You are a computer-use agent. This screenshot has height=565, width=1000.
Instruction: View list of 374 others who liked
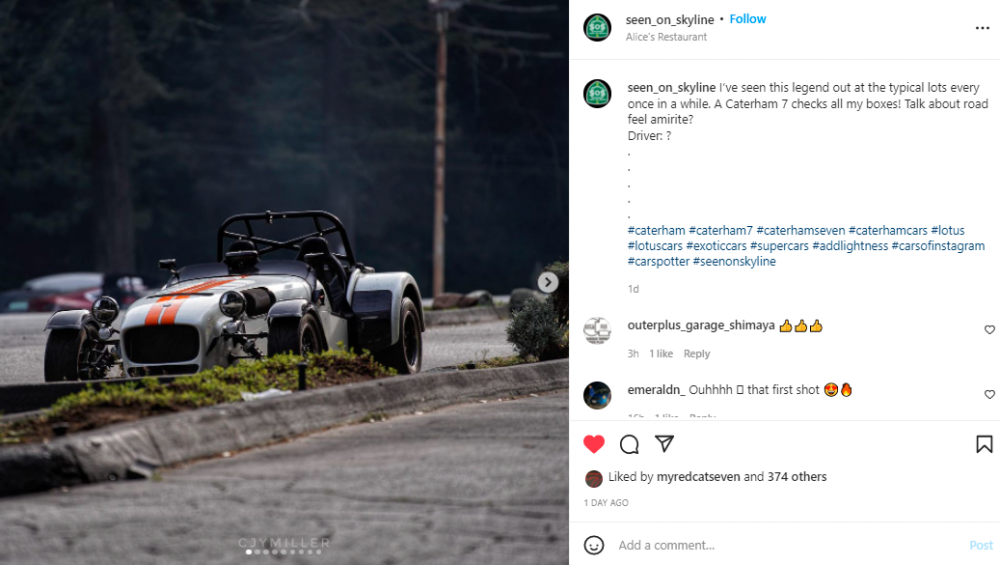(797, 476)
